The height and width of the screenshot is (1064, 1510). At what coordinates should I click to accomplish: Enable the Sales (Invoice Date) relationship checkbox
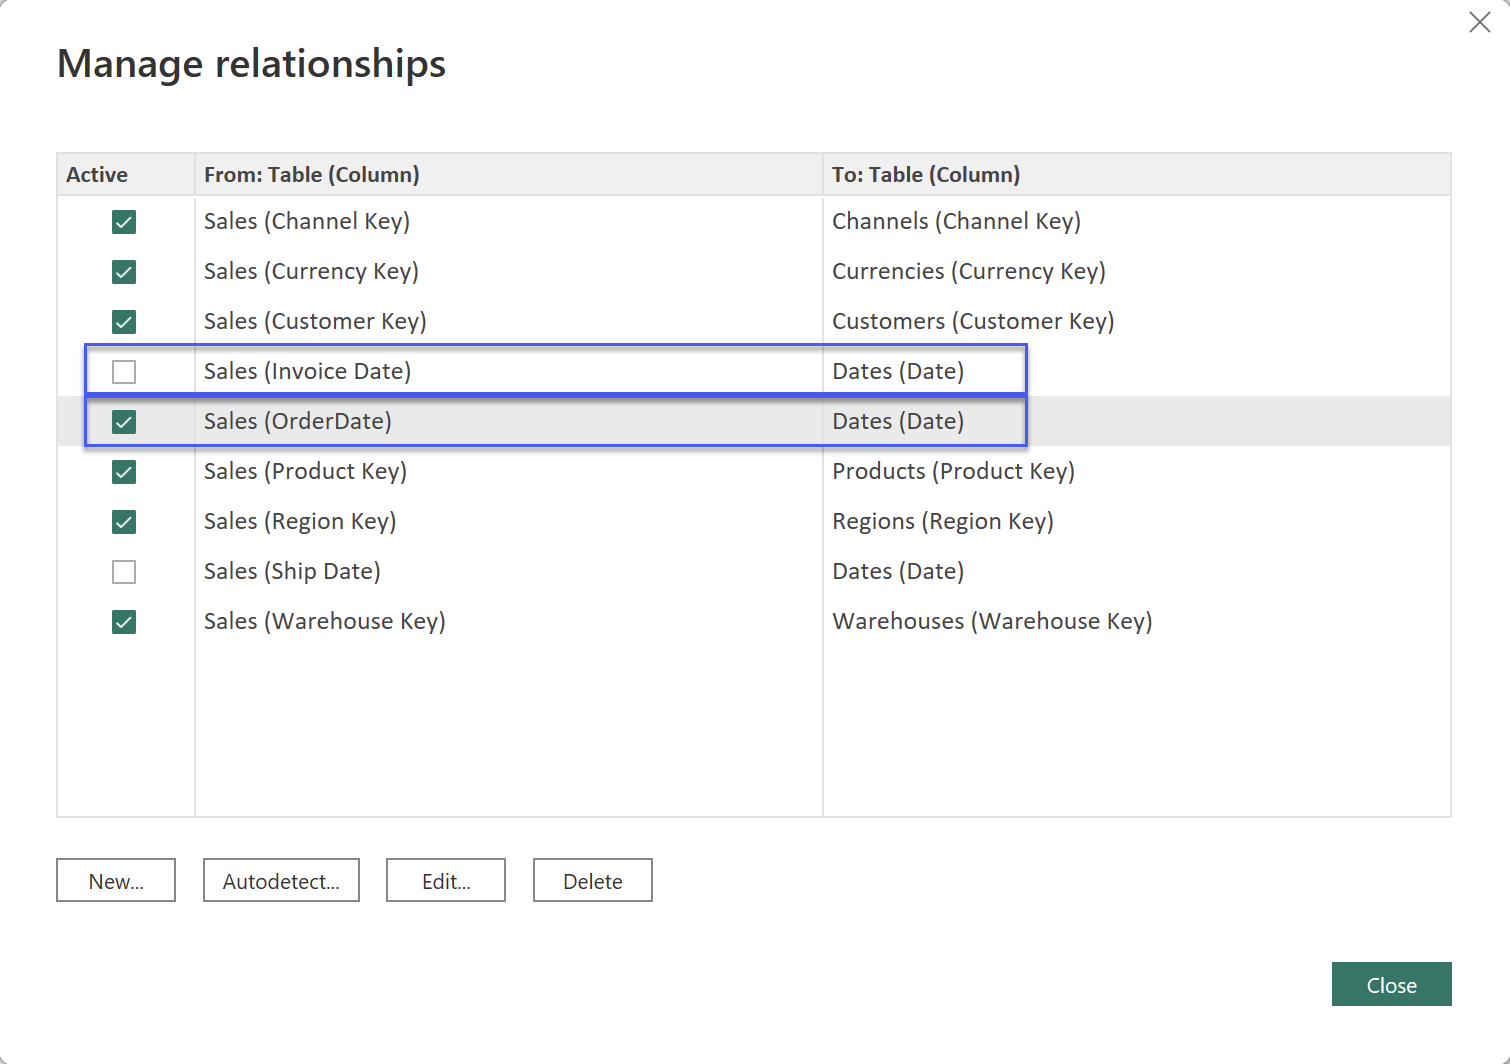coord(124,372)
